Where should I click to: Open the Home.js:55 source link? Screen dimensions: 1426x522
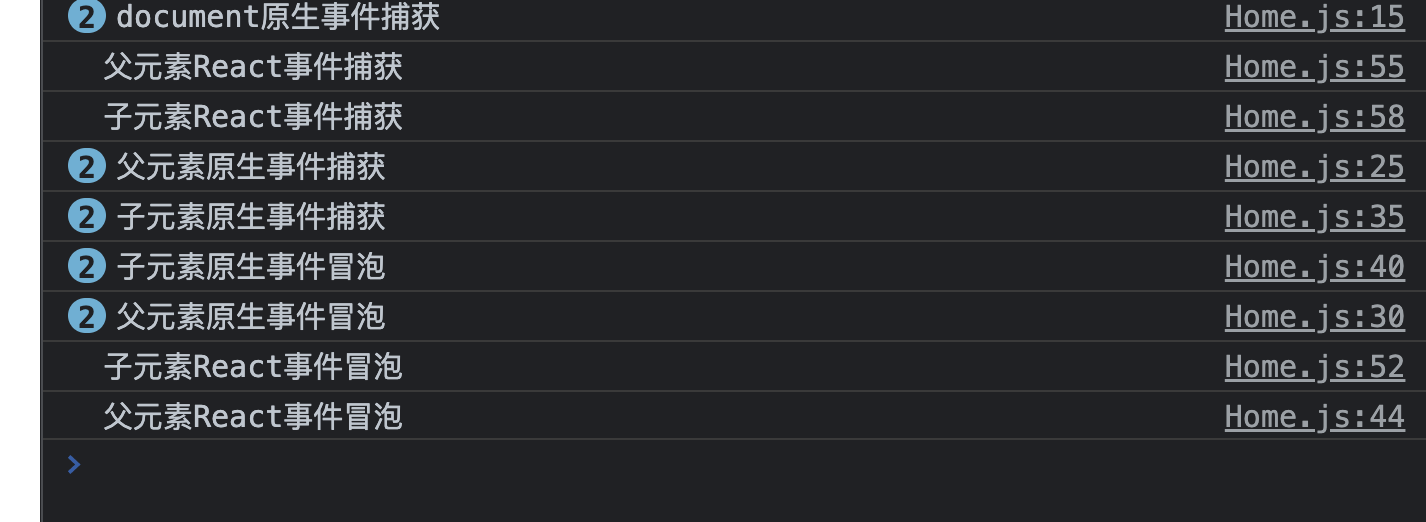coord(1314,67)
